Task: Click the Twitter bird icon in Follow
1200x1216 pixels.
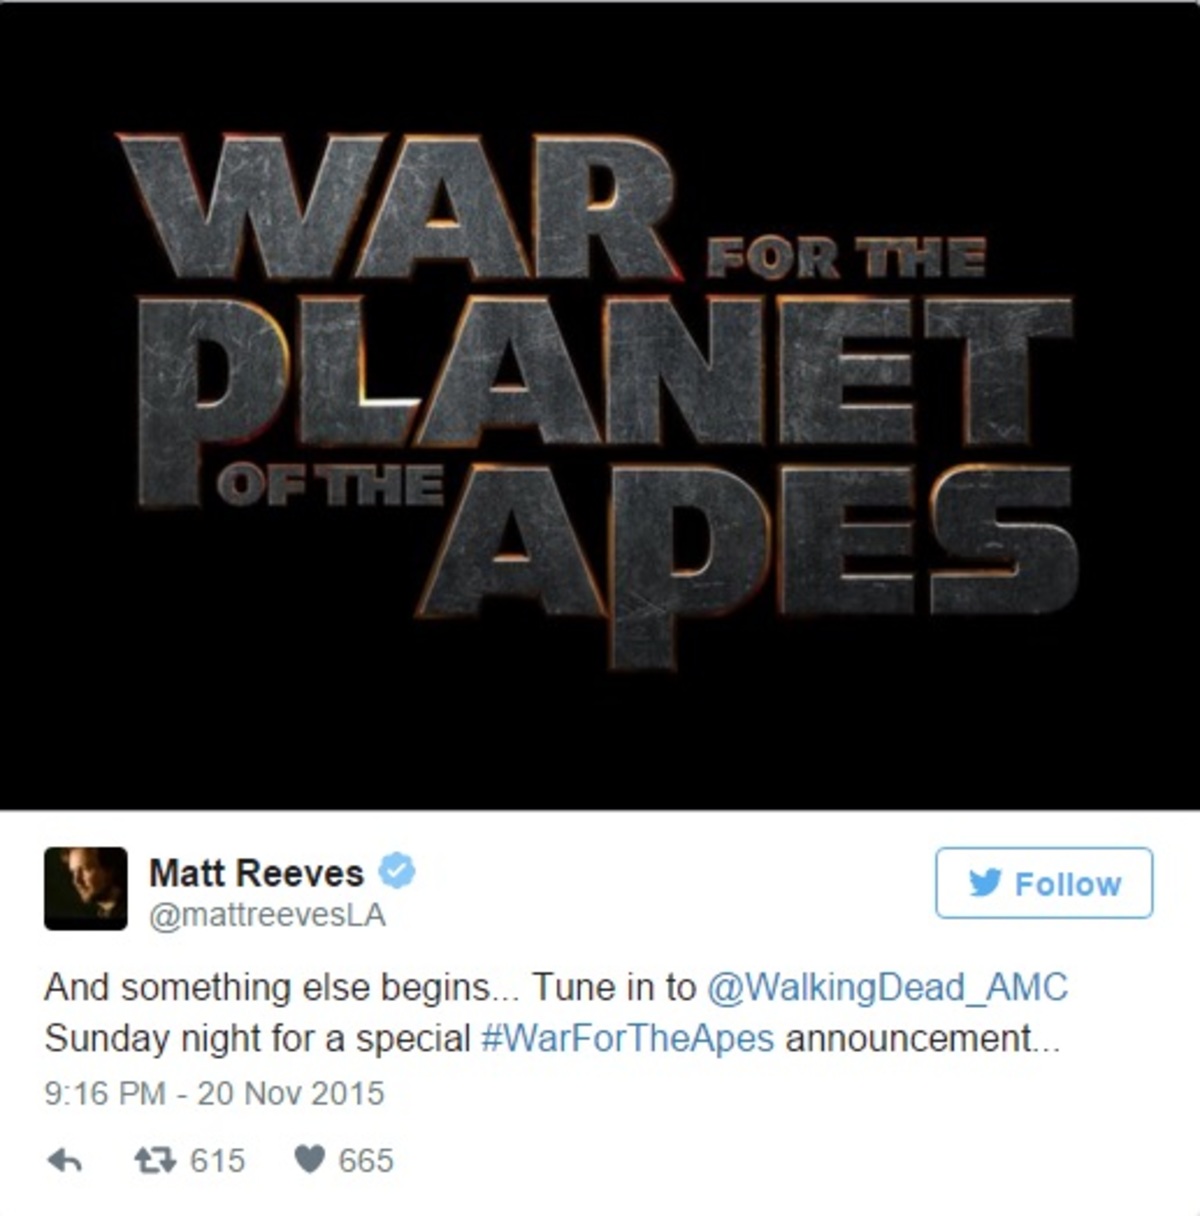Action: [985, 882]
